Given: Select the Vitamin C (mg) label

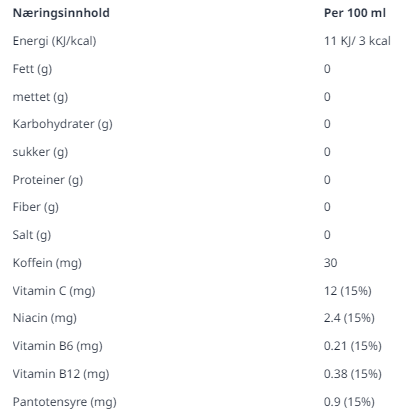Looking at the screenshot, I should [x=54, y=291].
